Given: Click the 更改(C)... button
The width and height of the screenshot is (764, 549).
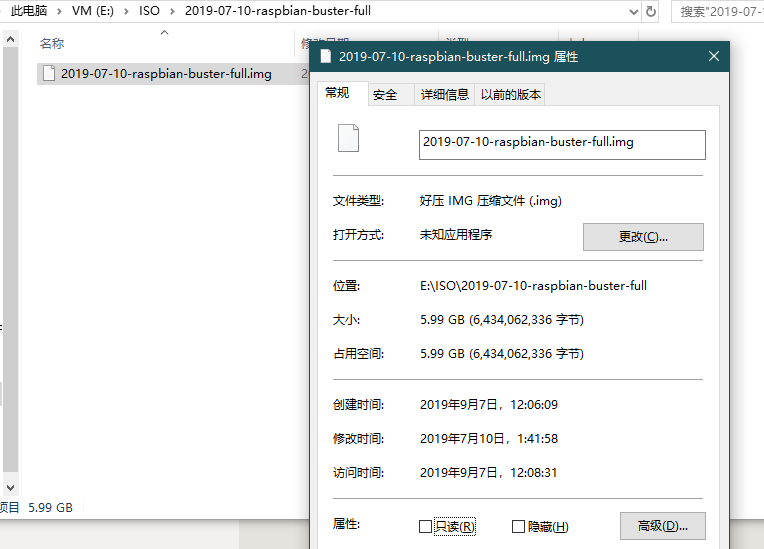Looking at the screenshot, I should coord(643,237).
